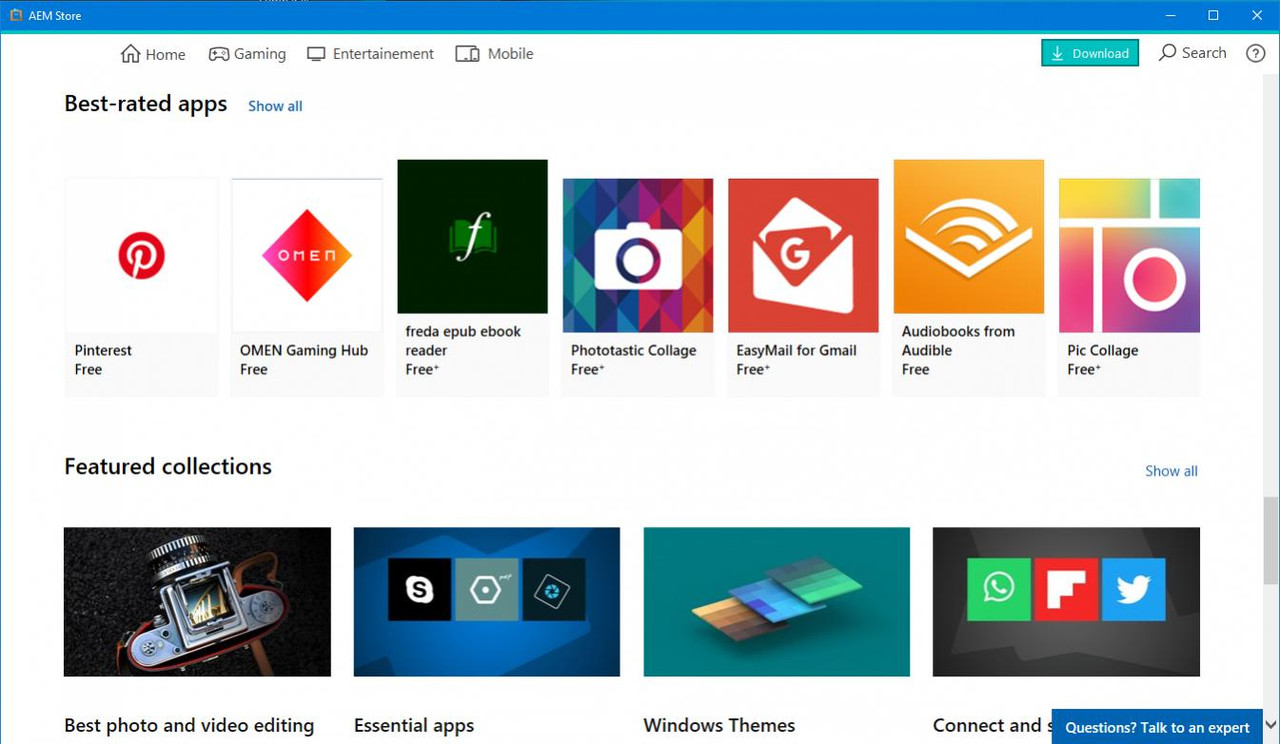Open the Essential apps collection title

414,726
